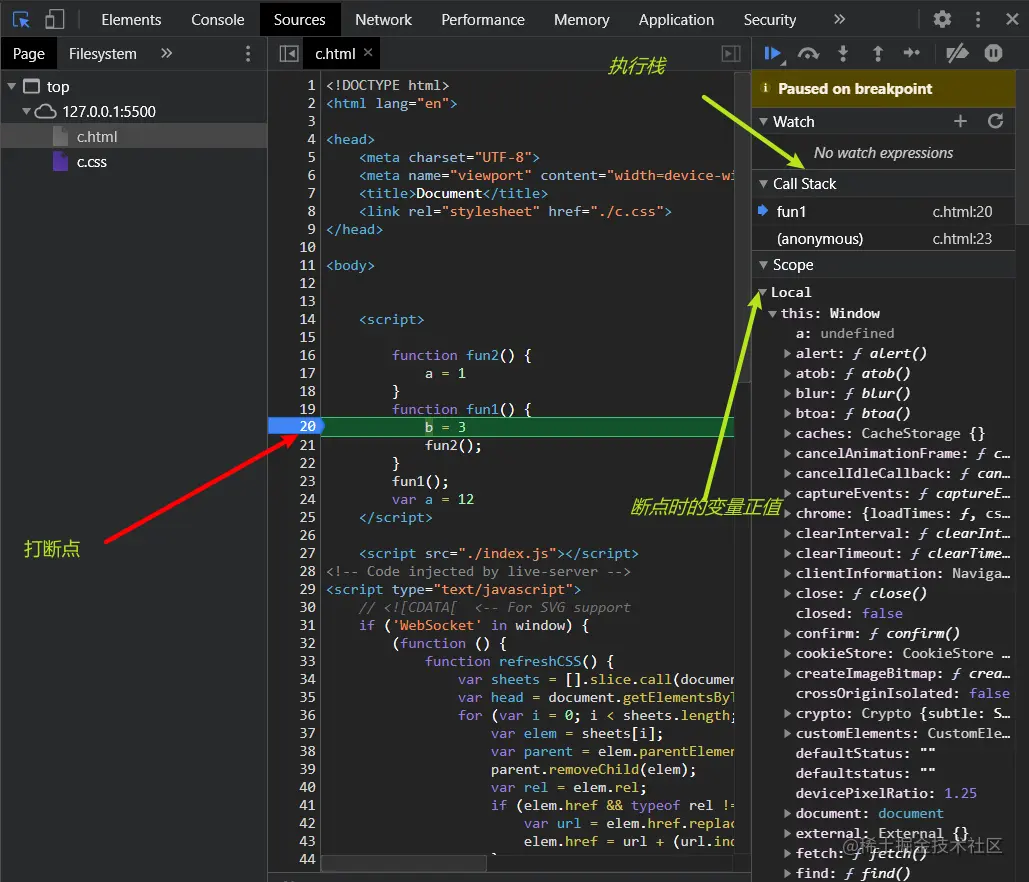The height and width of the screenshot is (882, 1029).
Task: Expand the alert function property
Action: point(787,353)
